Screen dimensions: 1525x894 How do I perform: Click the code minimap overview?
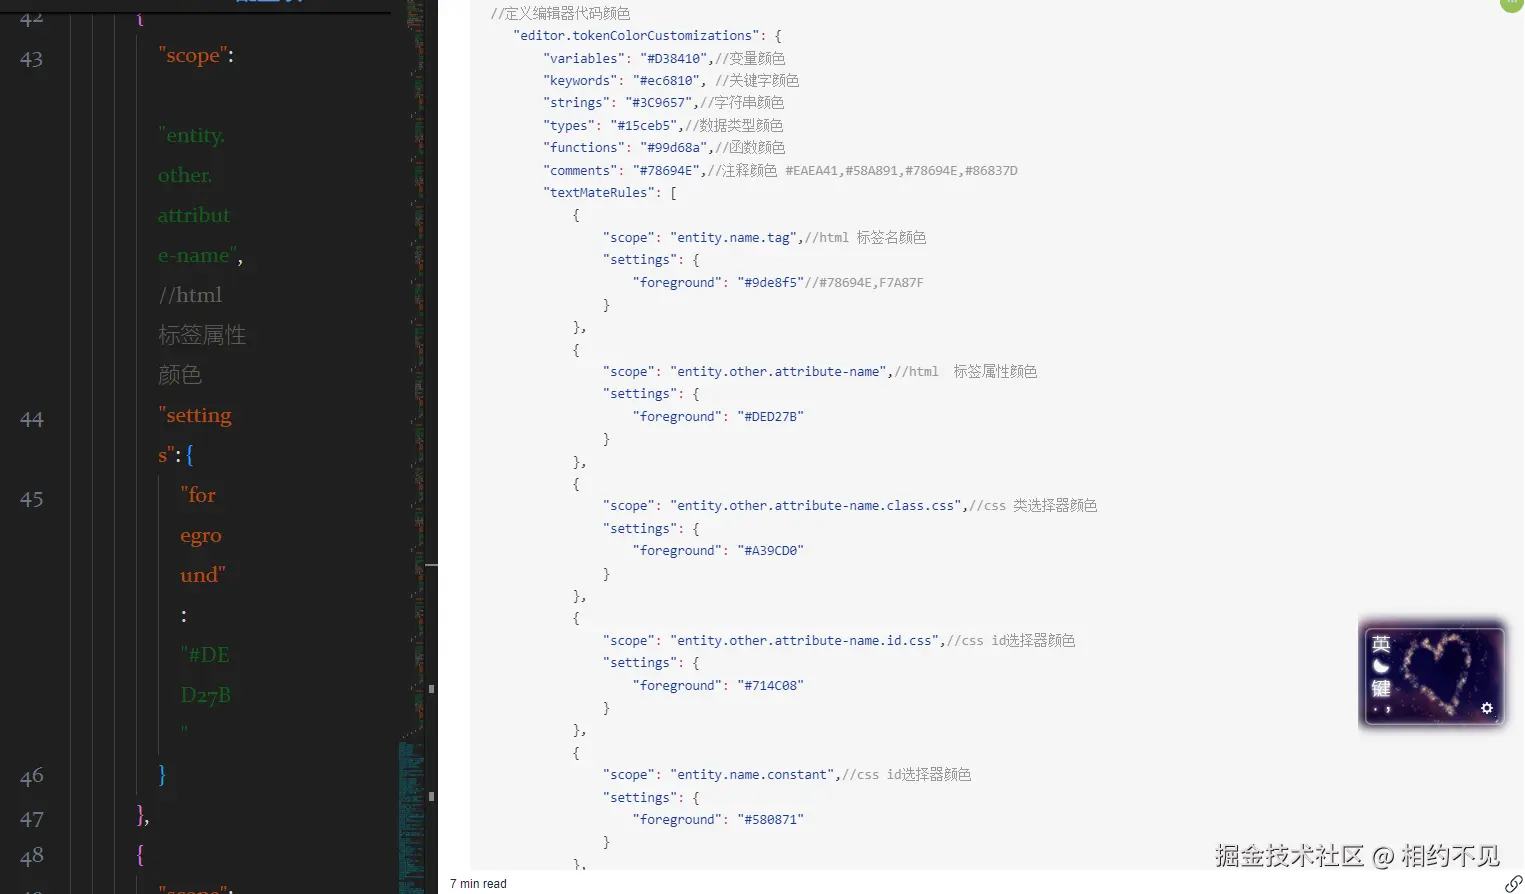[411, 400]
